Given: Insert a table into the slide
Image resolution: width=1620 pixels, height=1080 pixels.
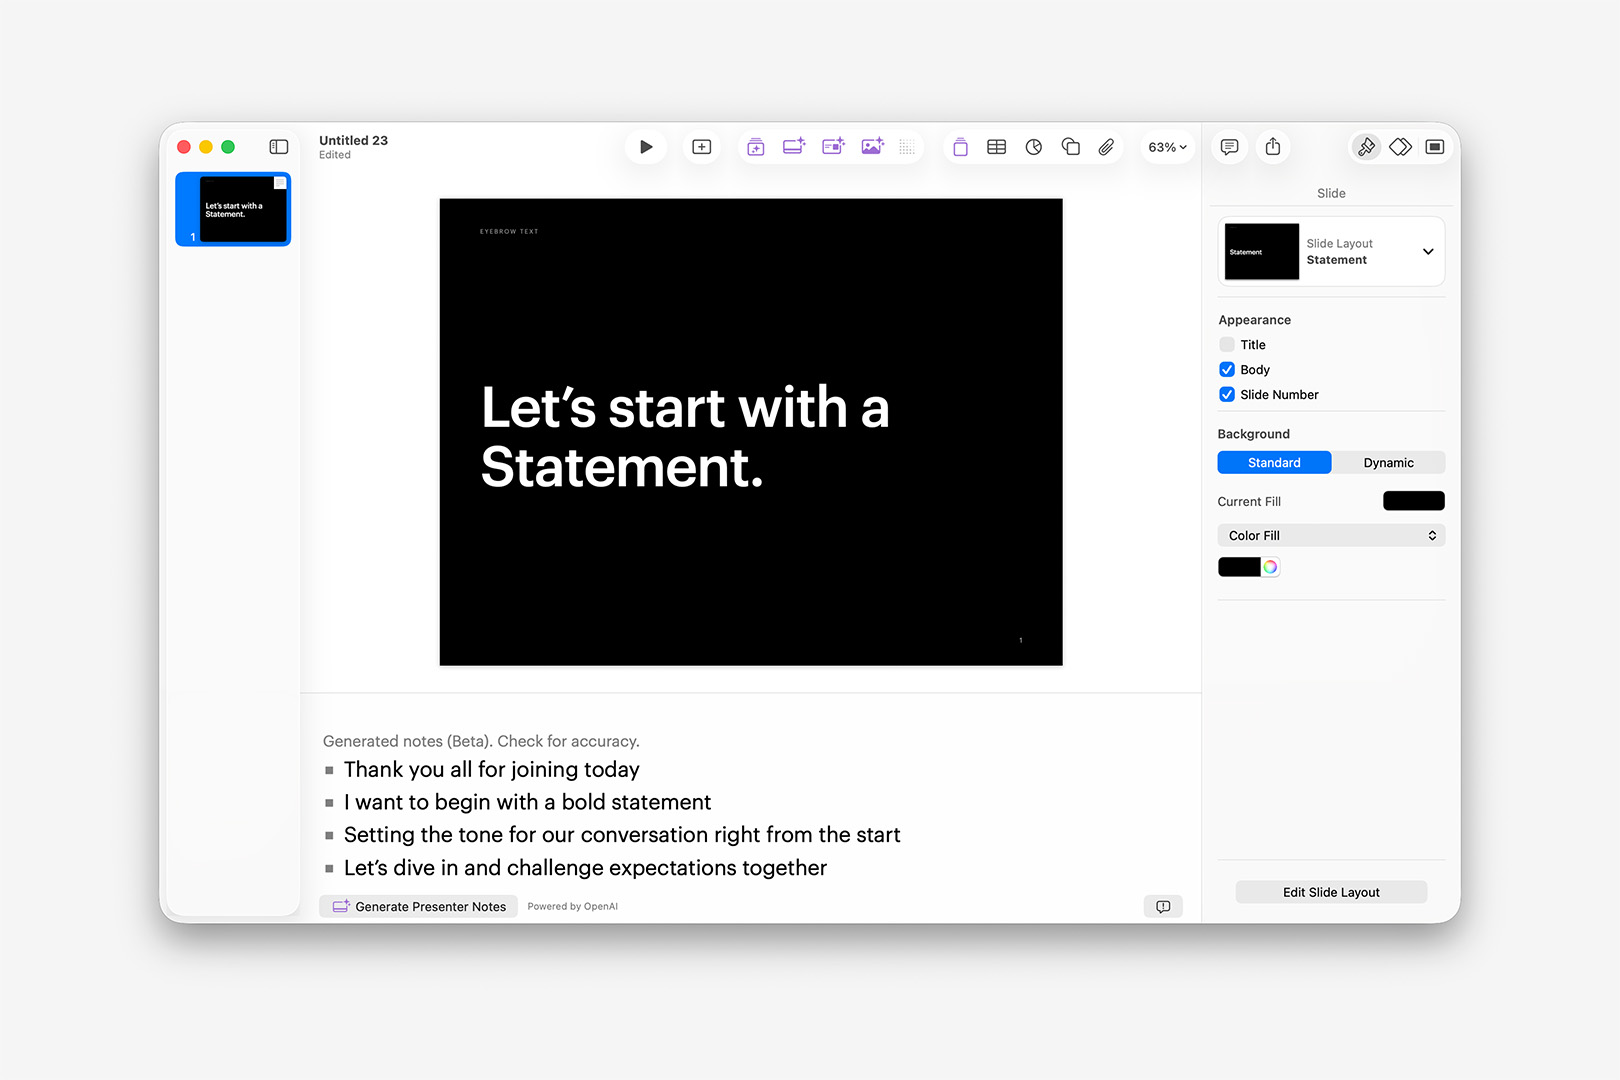Looking at the screenshot, I should 996,146.
